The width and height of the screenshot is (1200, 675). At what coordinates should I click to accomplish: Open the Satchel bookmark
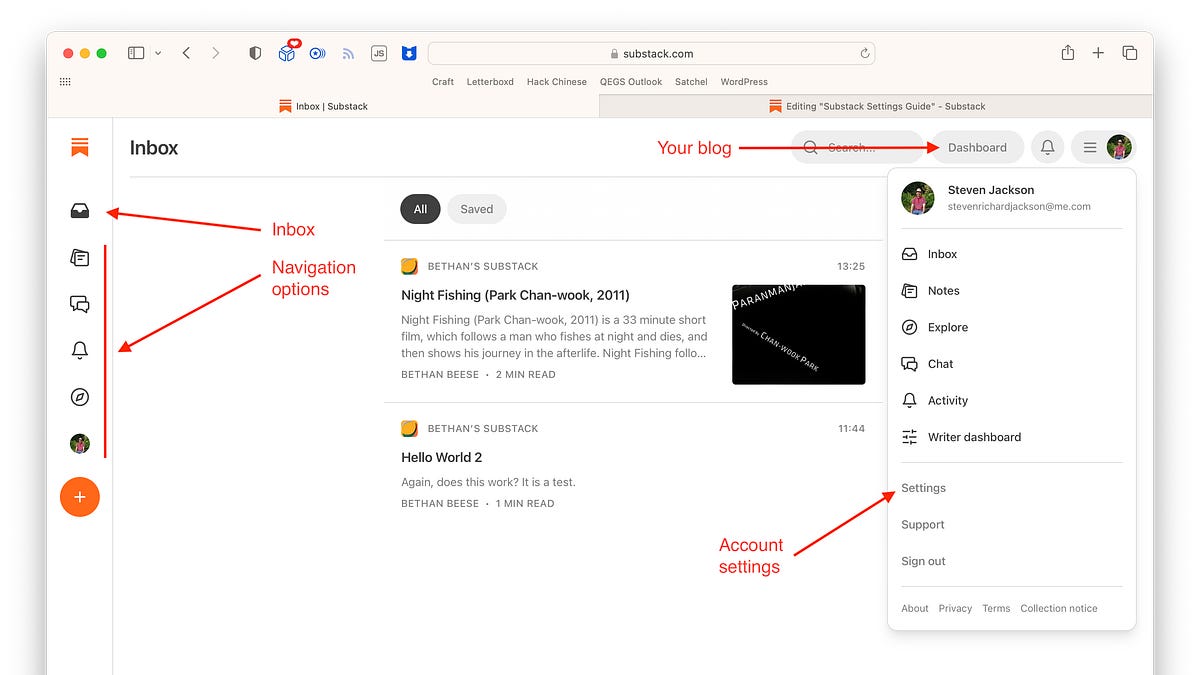point(691,82)
